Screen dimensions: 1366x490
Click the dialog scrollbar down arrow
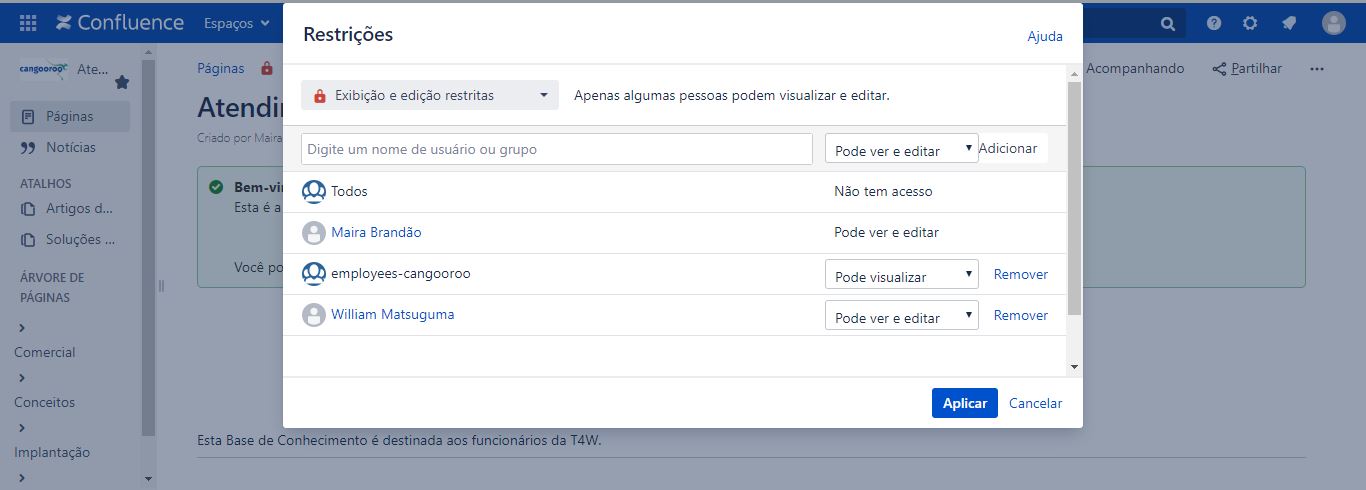point(1075,368)
